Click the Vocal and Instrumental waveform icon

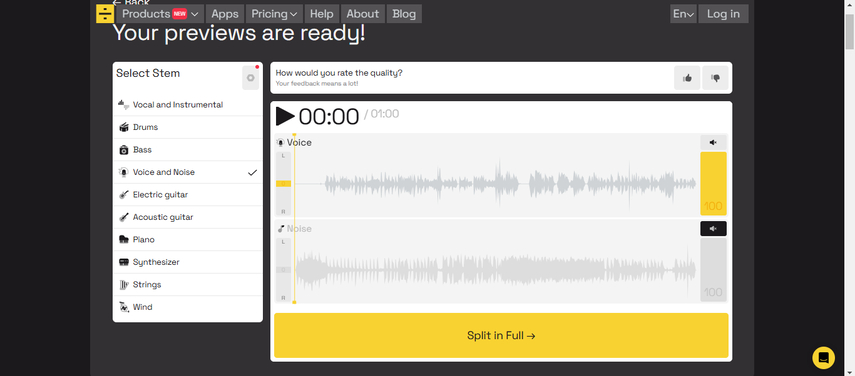(x=124, y=105)
